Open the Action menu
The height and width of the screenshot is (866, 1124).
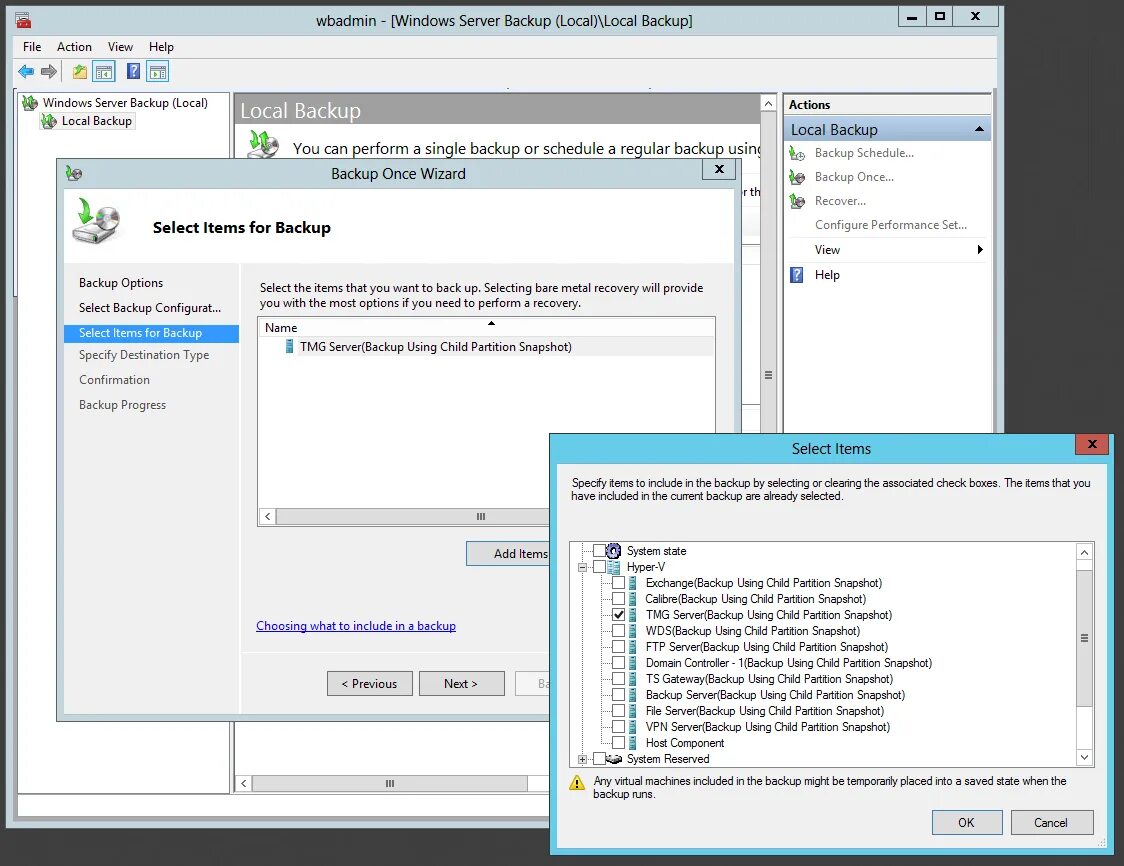75,47
